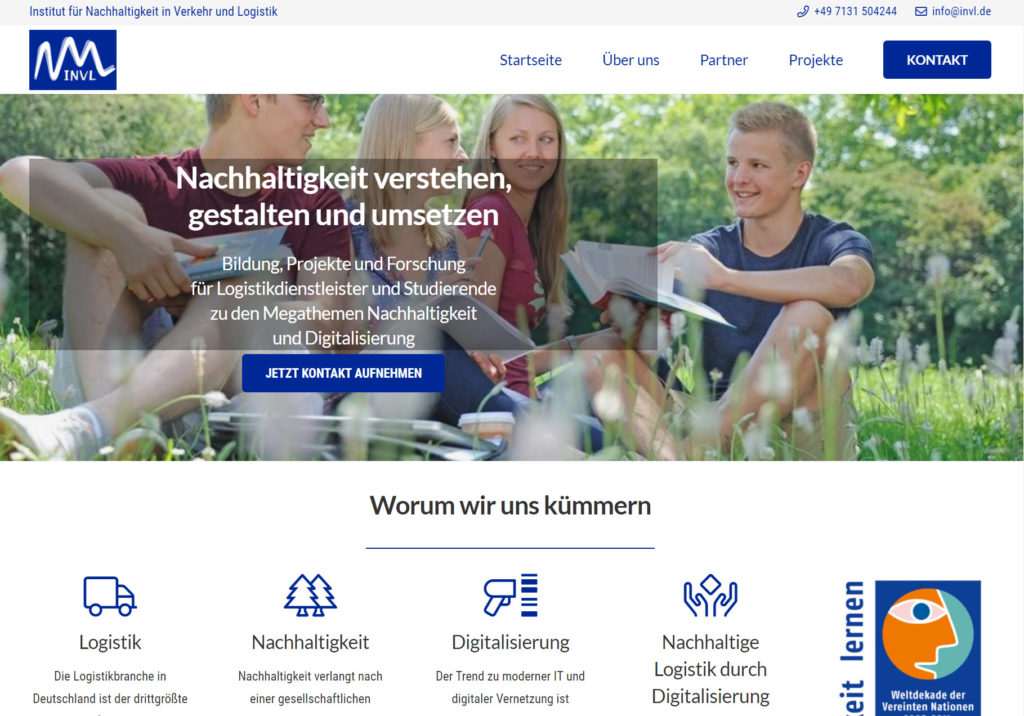Click the Digitalisierung section heading
The image size is (1024, 716).
511,642
